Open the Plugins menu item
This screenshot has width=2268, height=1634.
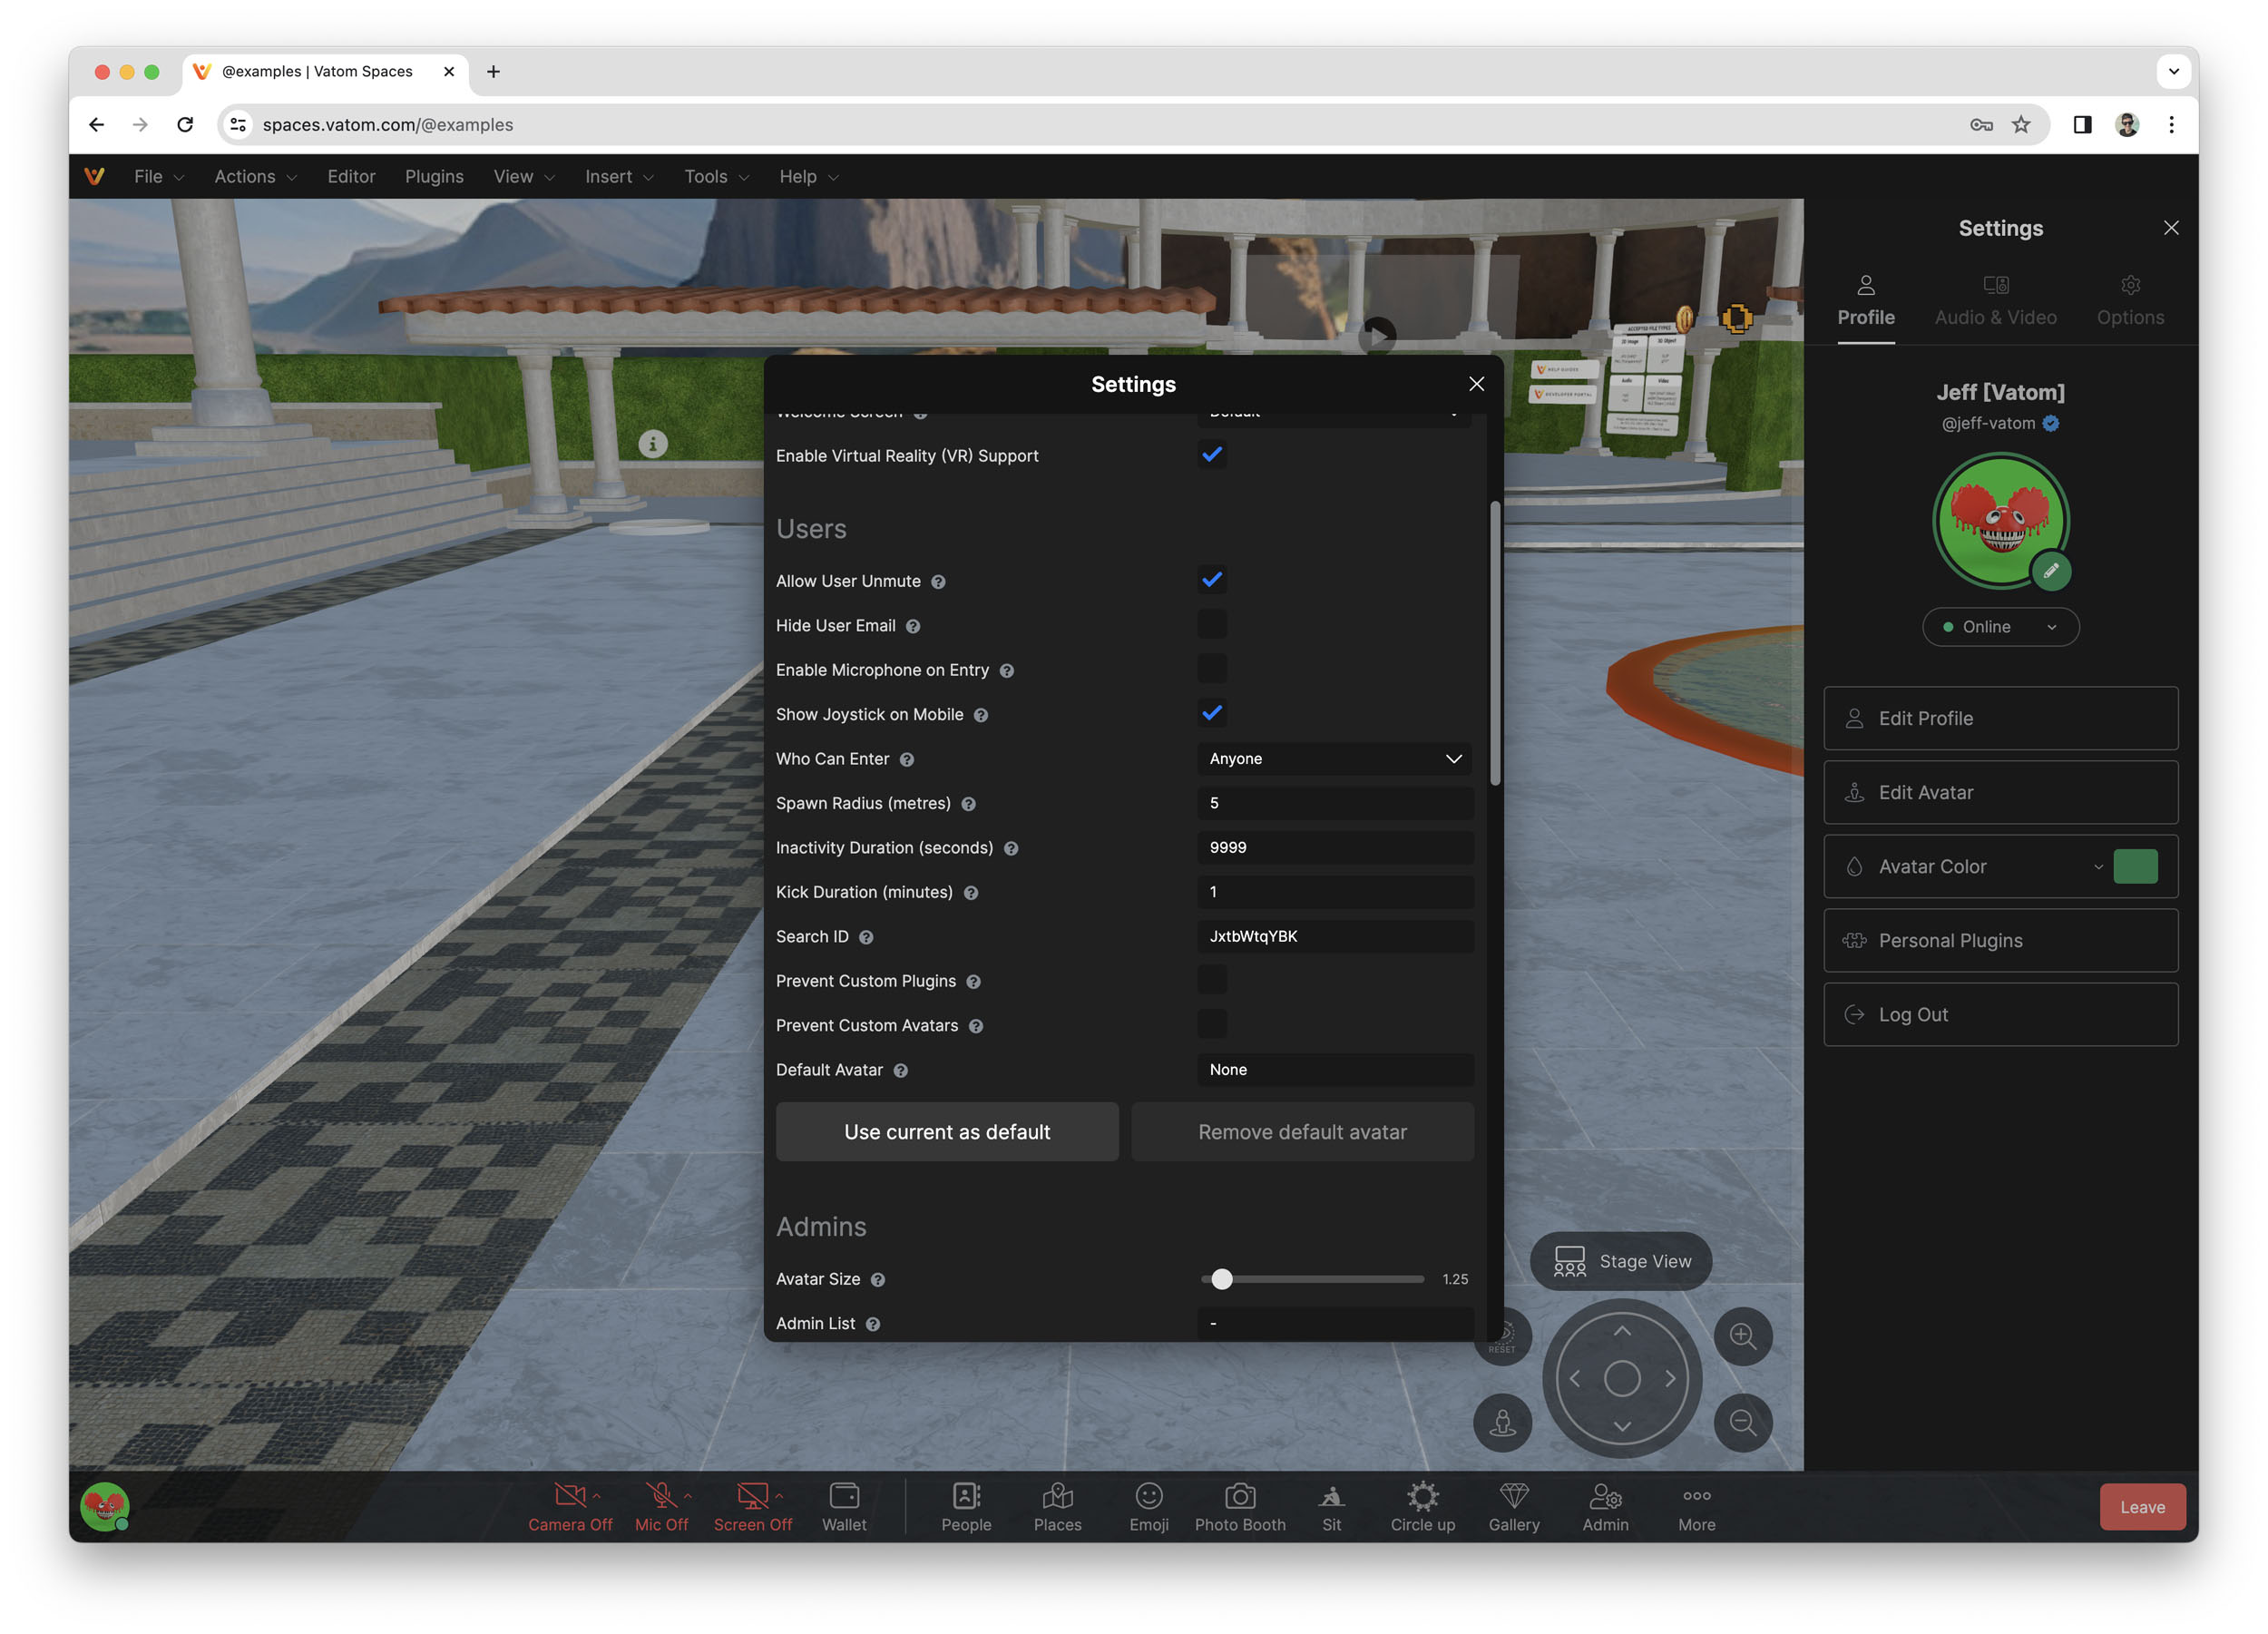pos(434,176)
